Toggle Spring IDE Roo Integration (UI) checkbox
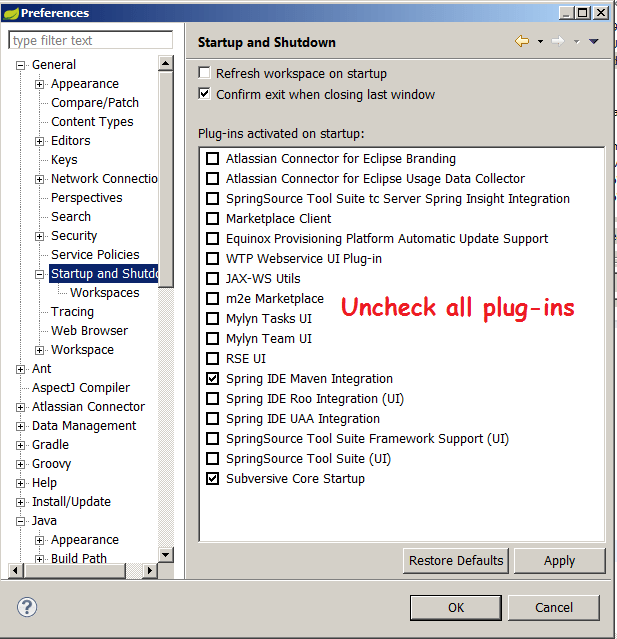Viewport: 617px width, 639px height. click(x=212, y=399)
